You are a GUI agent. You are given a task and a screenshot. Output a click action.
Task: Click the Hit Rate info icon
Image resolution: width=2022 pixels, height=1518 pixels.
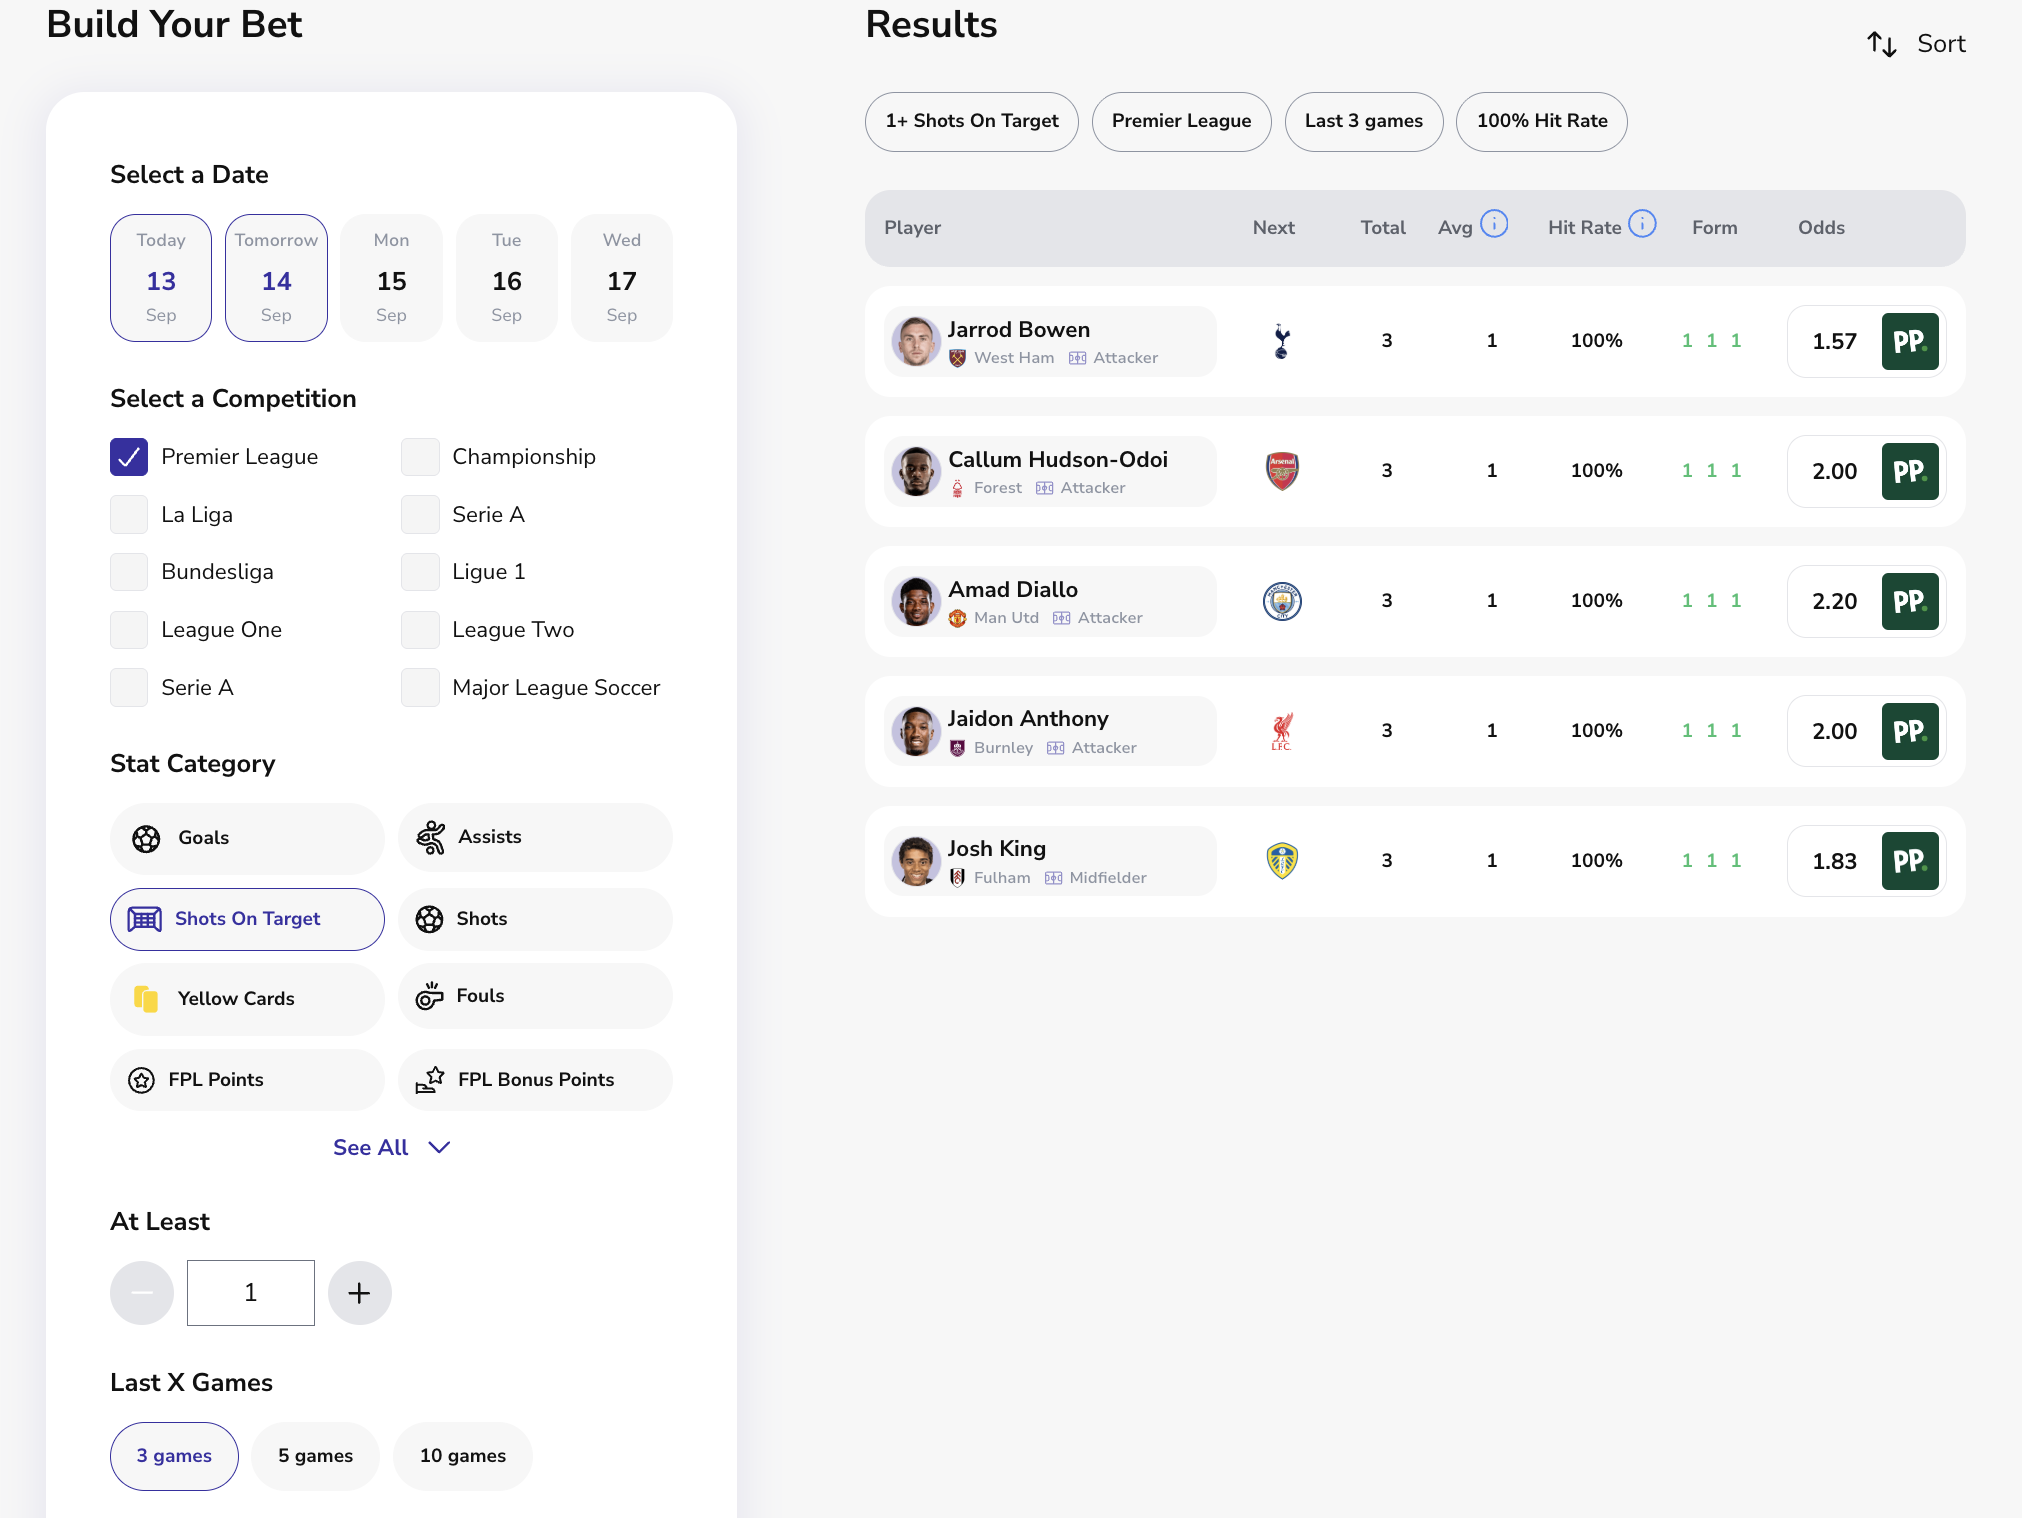point(1642,224)
